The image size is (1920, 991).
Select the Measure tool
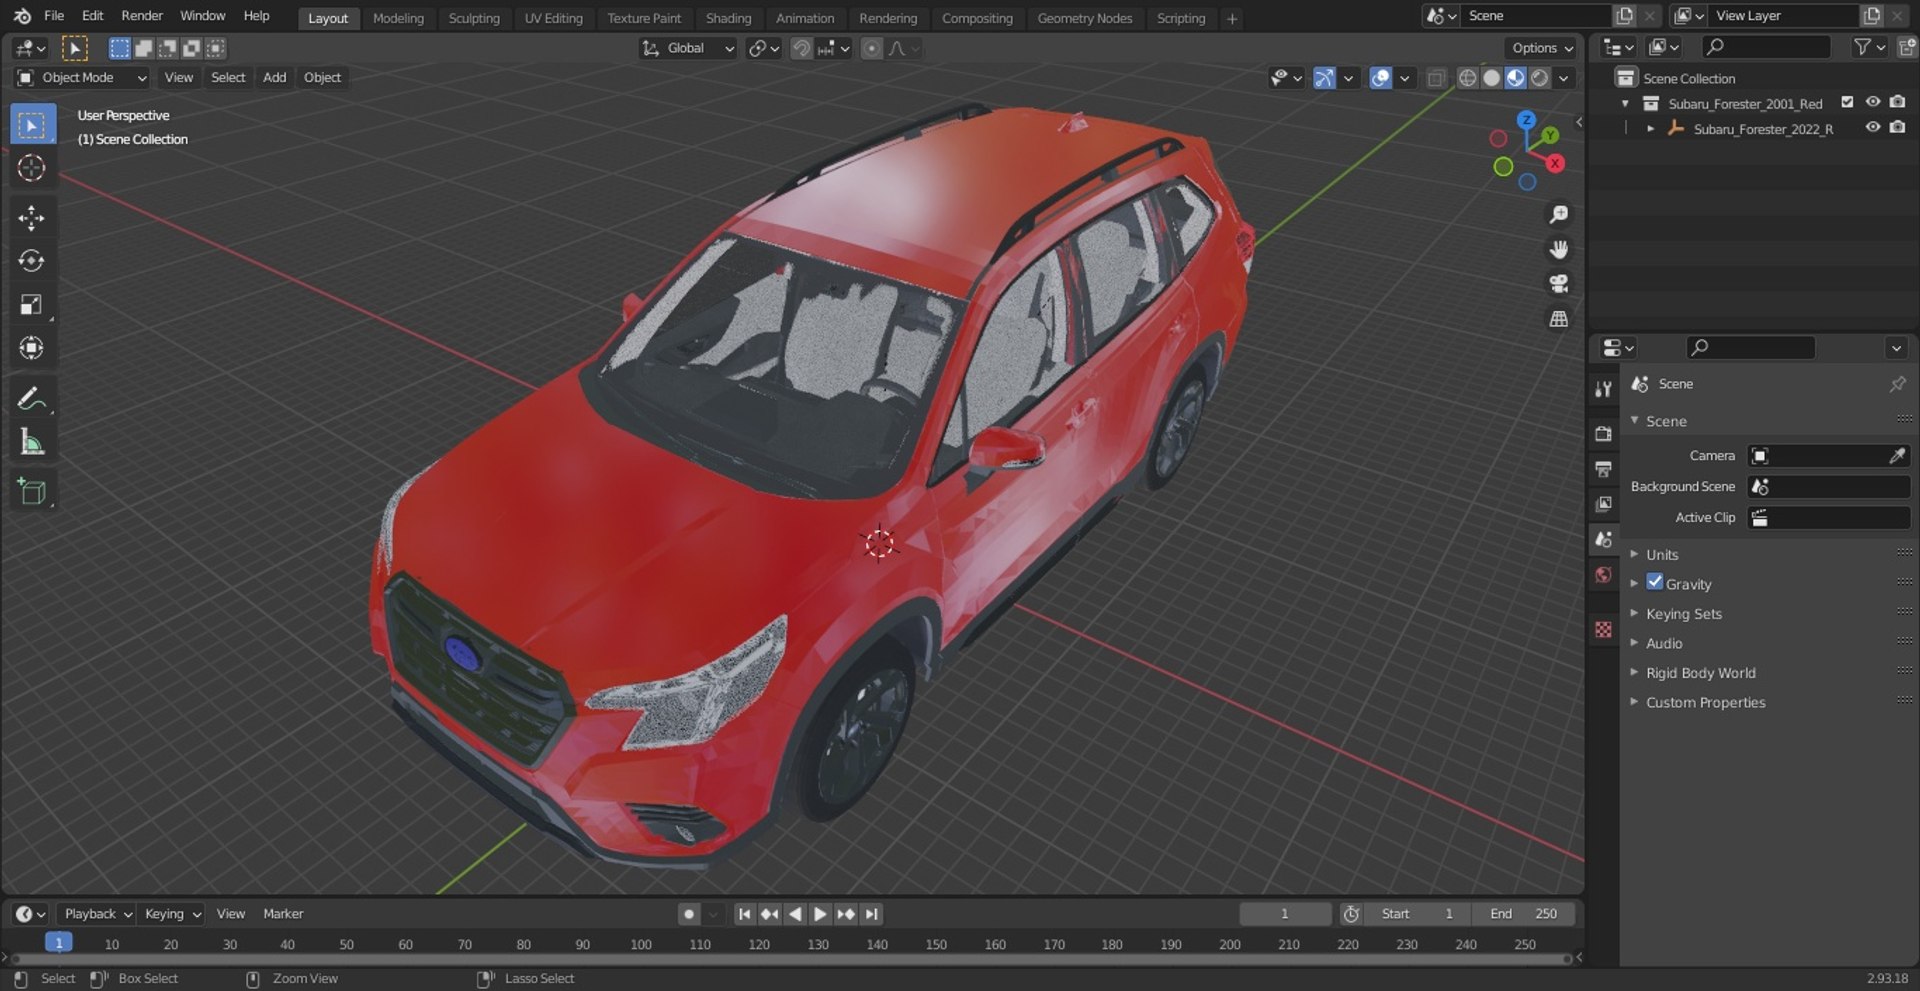click(32, 441)
